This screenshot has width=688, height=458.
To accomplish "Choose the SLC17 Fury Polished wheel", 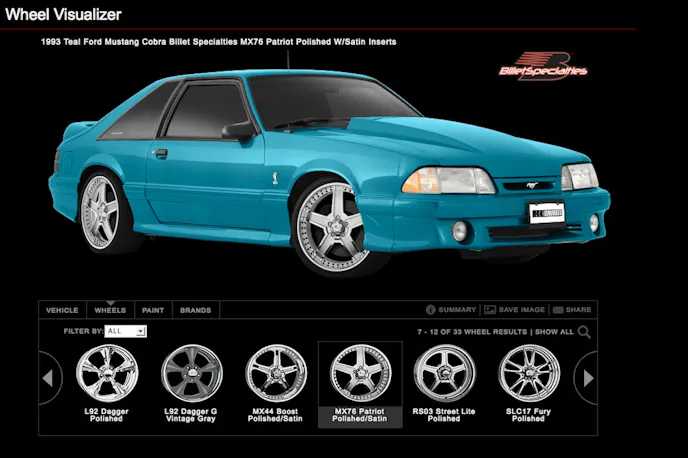I will click(x=529, y=372).
